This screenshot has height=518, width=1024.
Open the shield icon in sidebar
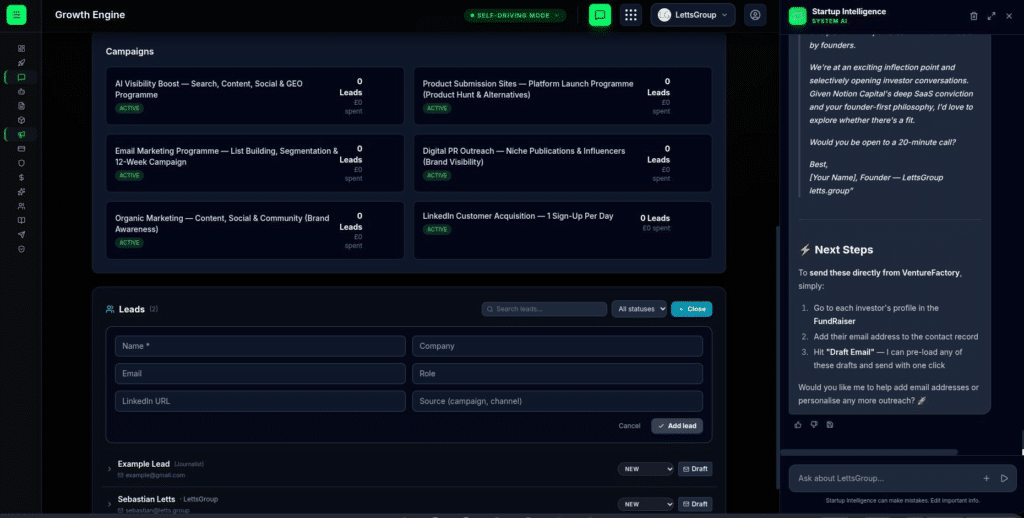[x=22, y=163]
